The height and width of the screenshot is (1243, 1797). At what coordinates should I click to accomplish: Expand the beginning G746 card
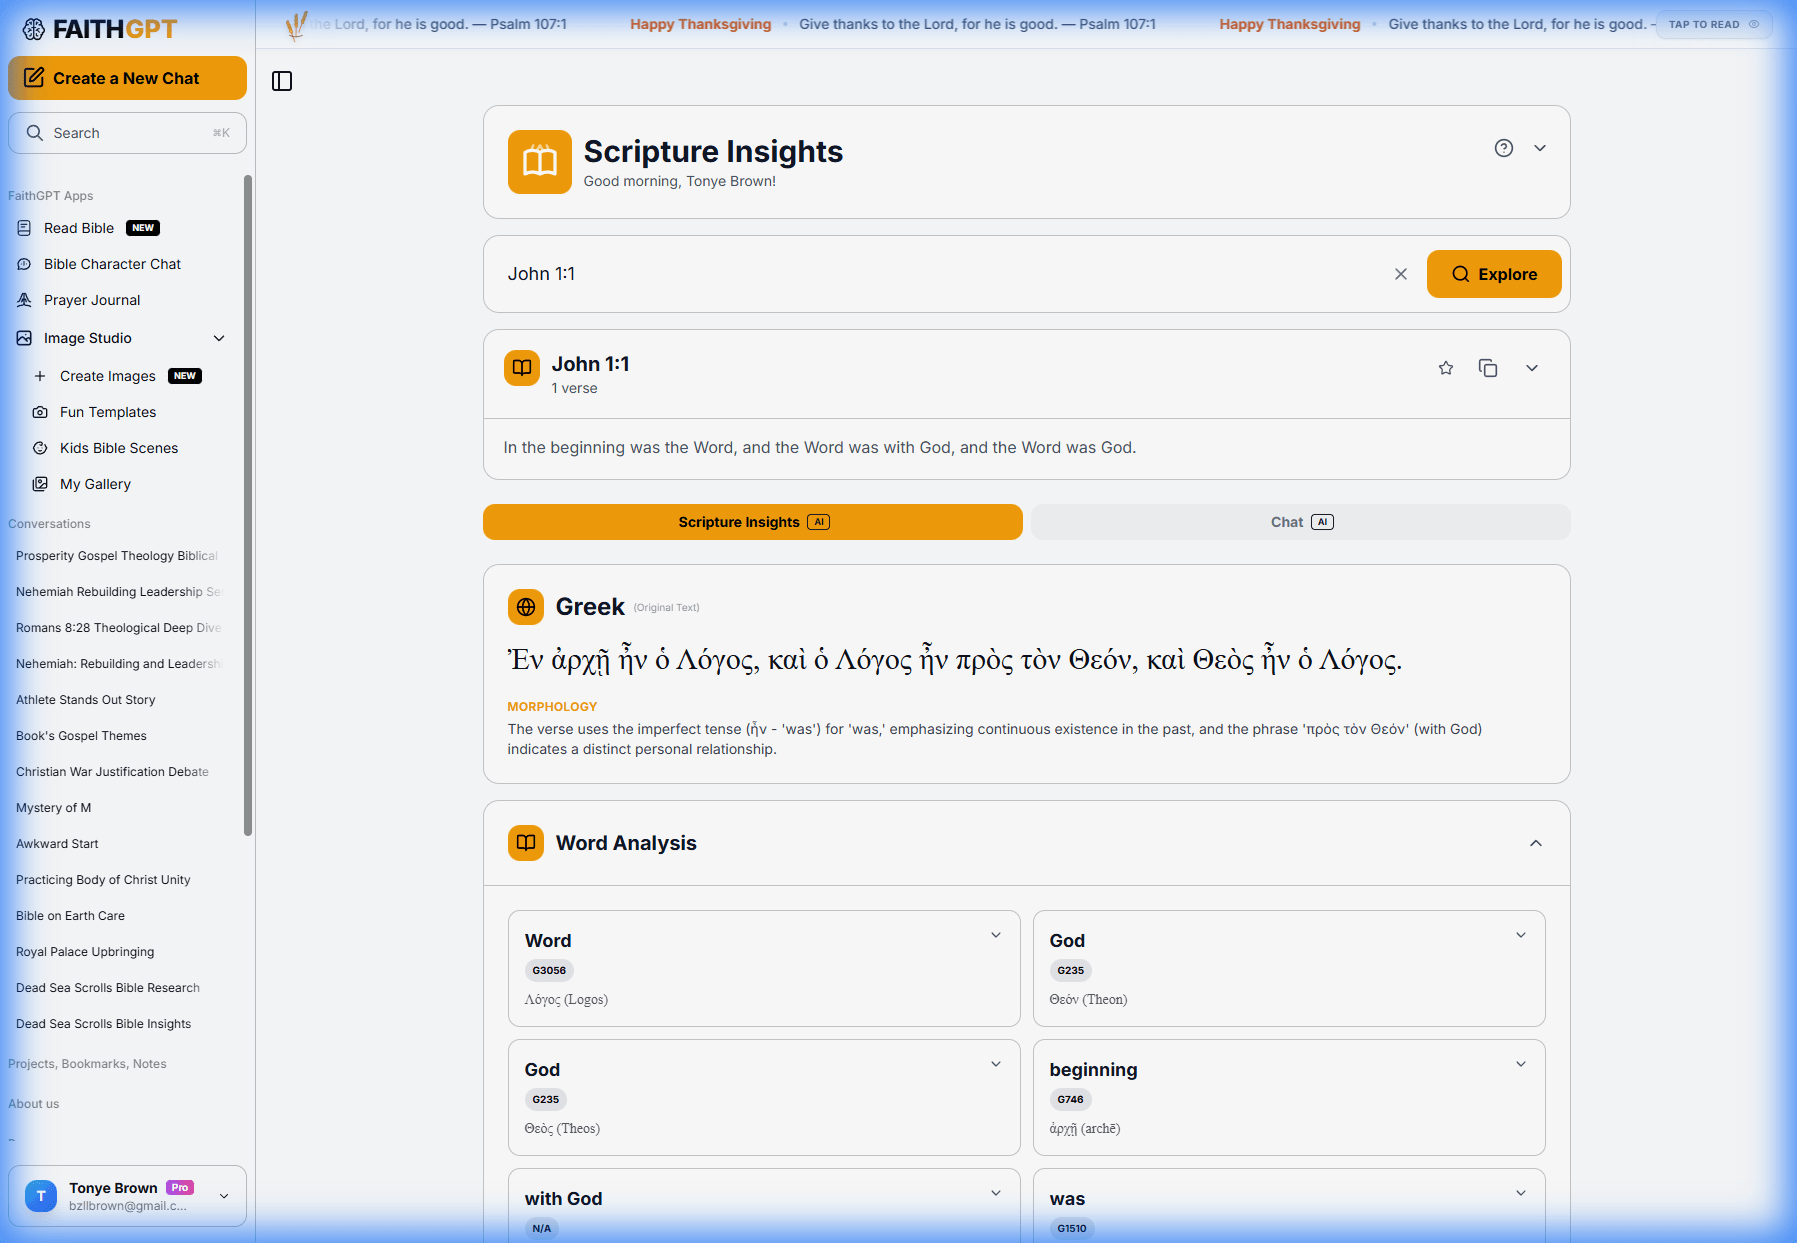pyautogui.click(x=1521, y=1064)
